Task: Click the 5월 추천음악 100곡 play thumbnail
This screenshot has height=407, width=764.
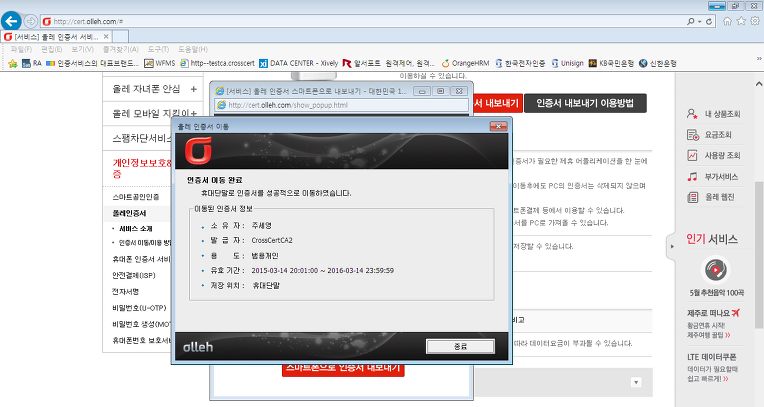Action: (x=715, y=270)
